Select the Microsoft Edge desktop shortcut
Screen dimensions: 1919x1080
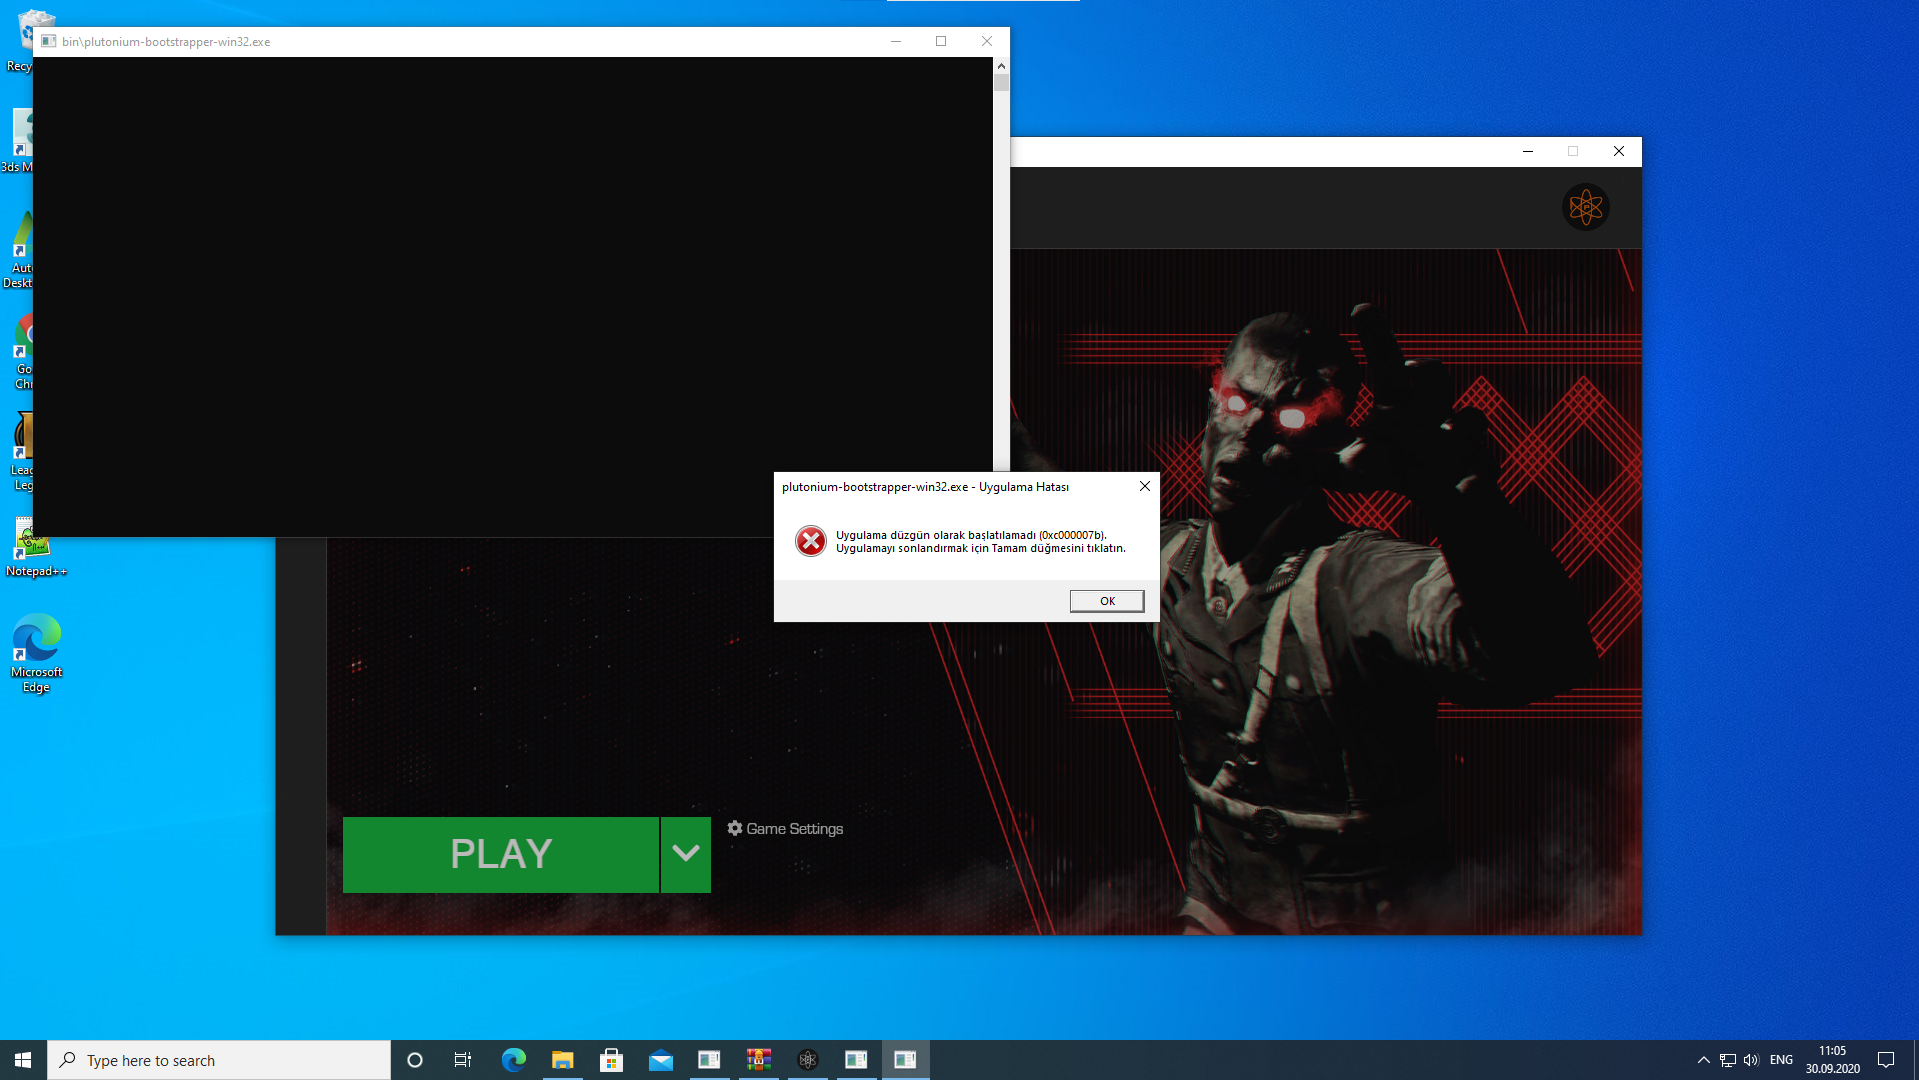(37, 653)
